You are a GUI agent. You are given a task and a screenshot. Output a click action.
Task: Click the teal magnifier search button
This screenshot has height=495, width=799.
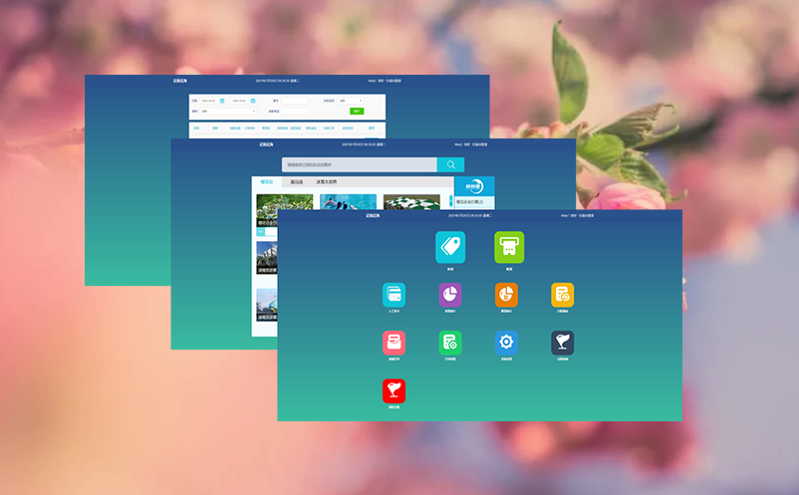pyautogui.click(x=450, y=165)
